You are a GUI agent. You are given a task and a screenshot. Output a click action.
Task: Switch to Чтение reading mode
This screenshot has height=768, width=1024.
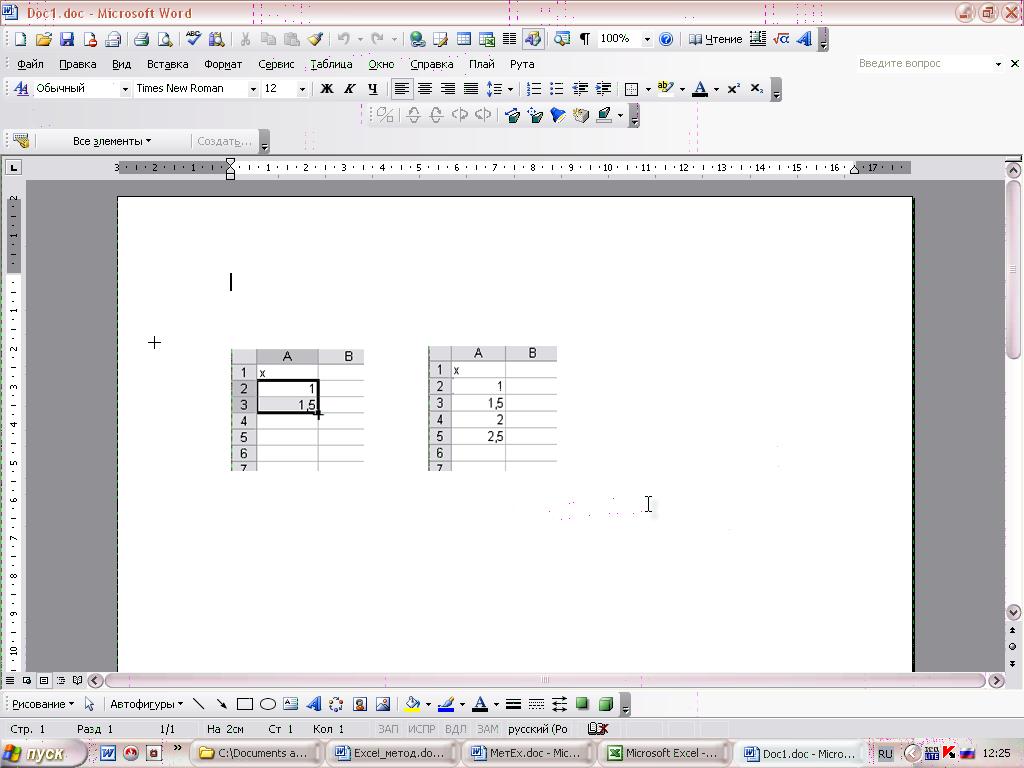[x=716, y=39]
